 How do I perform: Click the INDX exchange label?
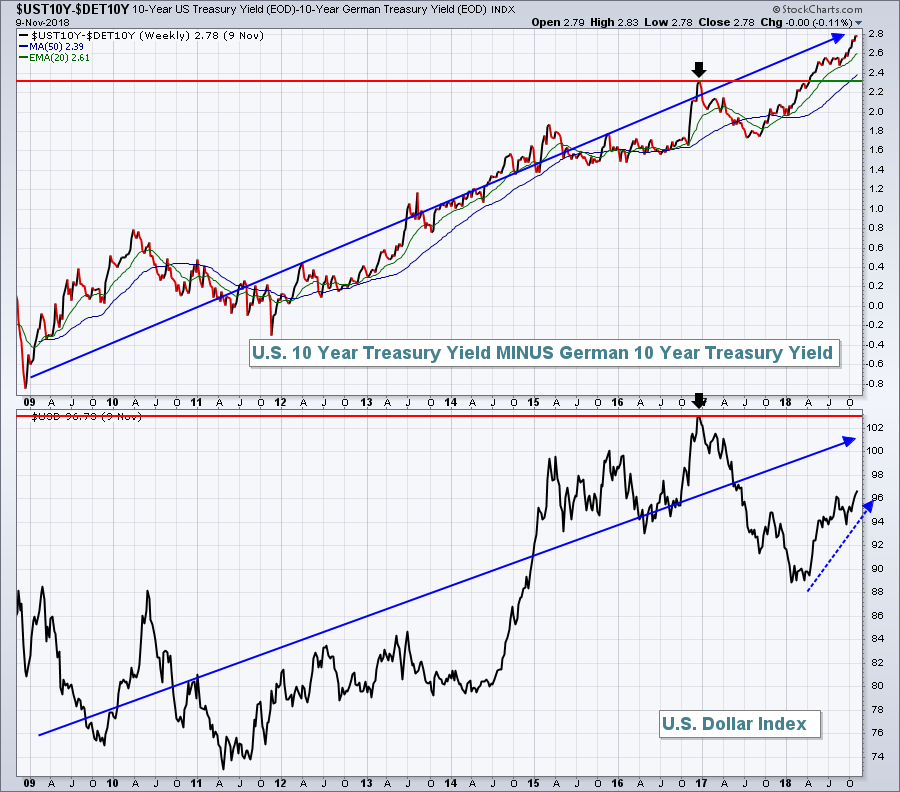click(503, 10)
